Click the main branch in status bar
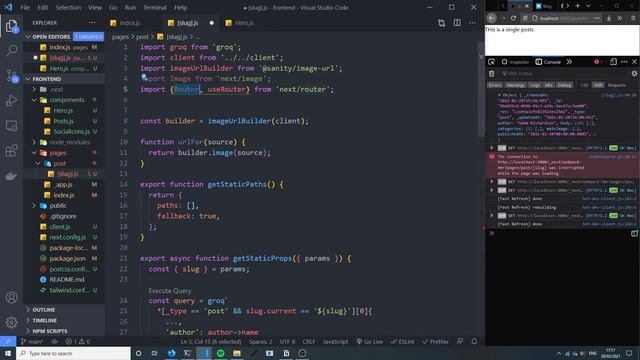Screen dimensions: 640x360 (x=32, y=341)
